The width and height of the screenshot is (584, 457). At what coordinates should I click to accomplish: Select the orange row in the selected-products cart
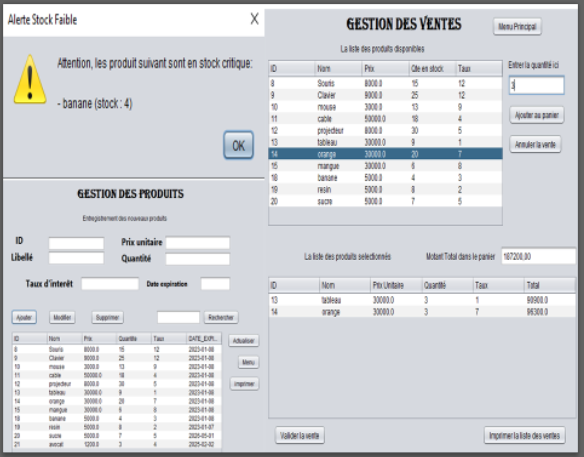422,312
